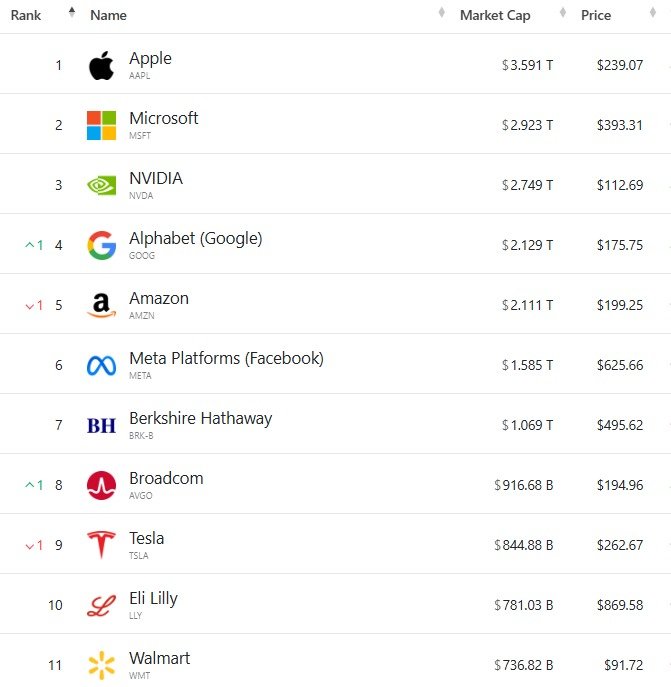This screenshot has height=687, width=671.
Task: Click the Microsoft logo icon
Action: pos(101,125)
